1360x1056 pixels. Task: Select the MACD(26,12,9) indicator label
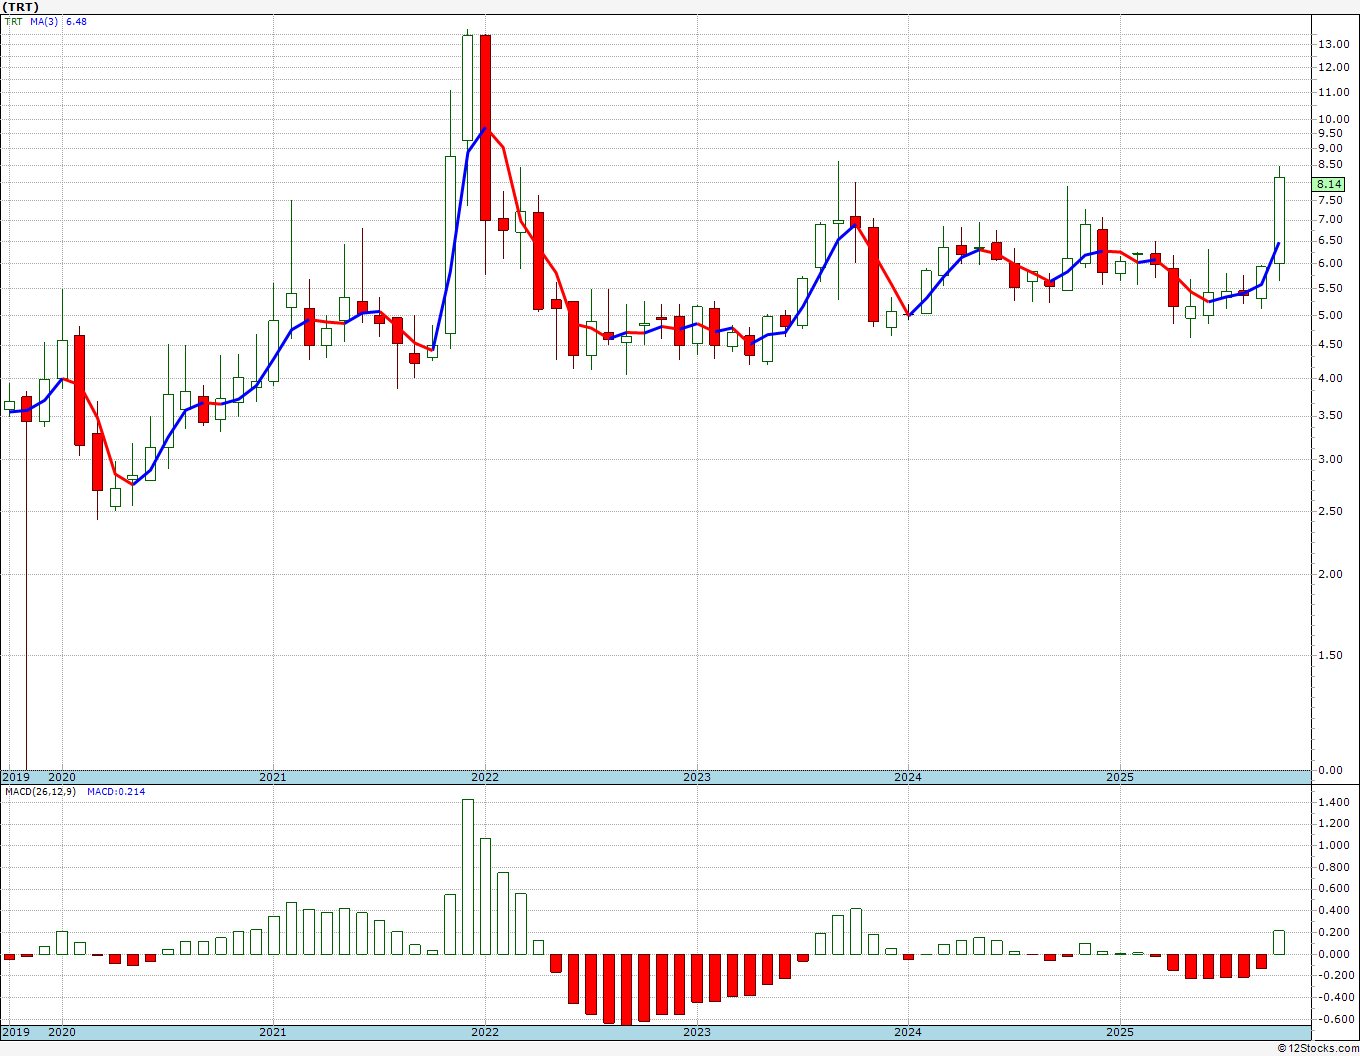pos(41,792)
